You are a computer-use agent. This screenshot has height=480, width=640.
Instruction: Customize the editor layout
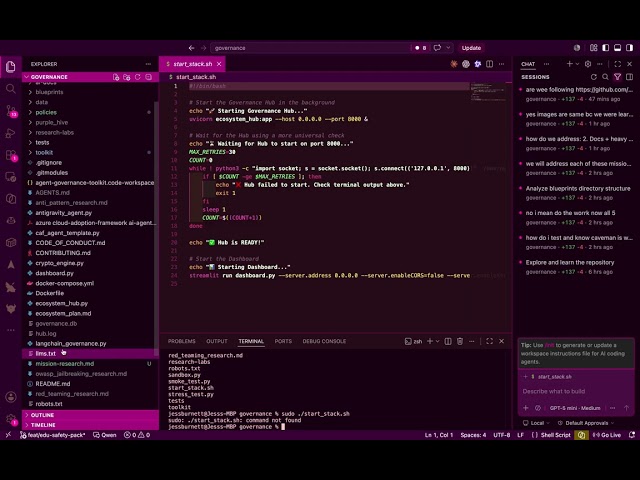tap(593, 48)
